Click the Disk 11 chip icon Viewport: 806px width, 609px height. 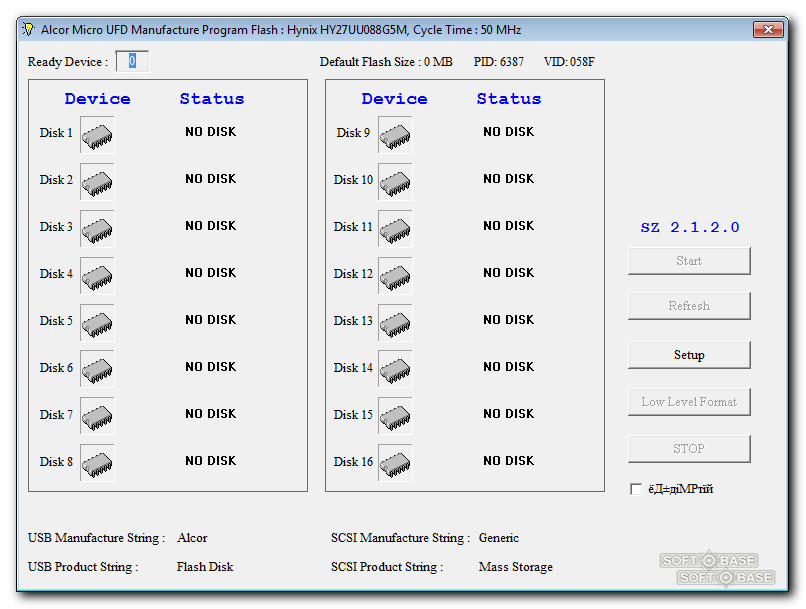click(395, 229)
